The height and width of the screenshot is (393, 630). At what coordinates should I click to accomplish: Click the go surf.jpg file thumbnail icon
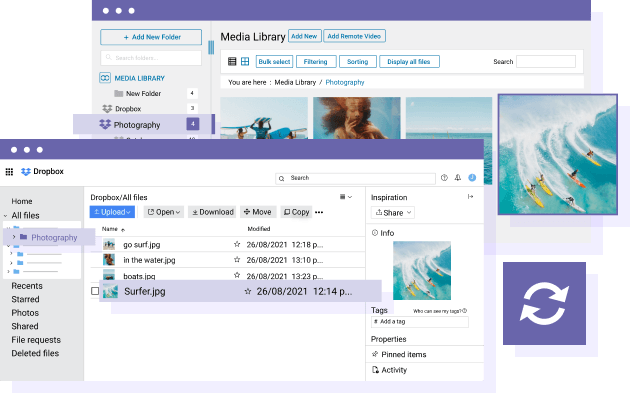[x=109, y=244]
